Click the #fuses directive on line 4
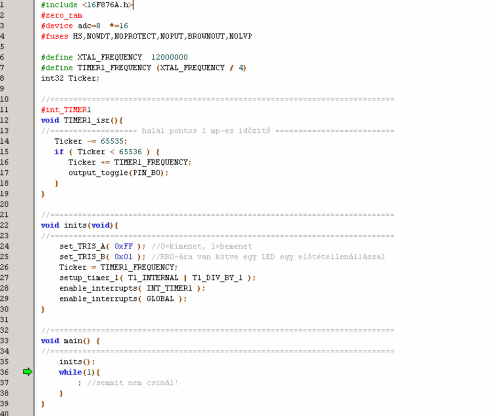The image size is (497, 416). (55, 36)
